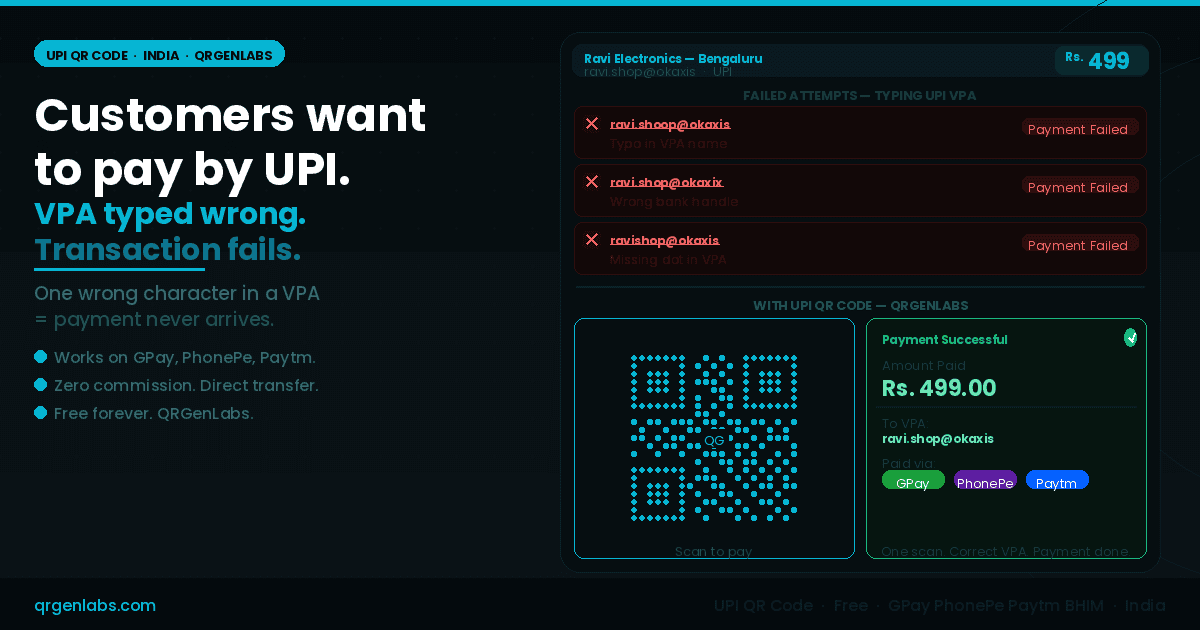Click the Rs. 499.00 amount paid
The image size is (1200, 630).
tap(939, 388)
